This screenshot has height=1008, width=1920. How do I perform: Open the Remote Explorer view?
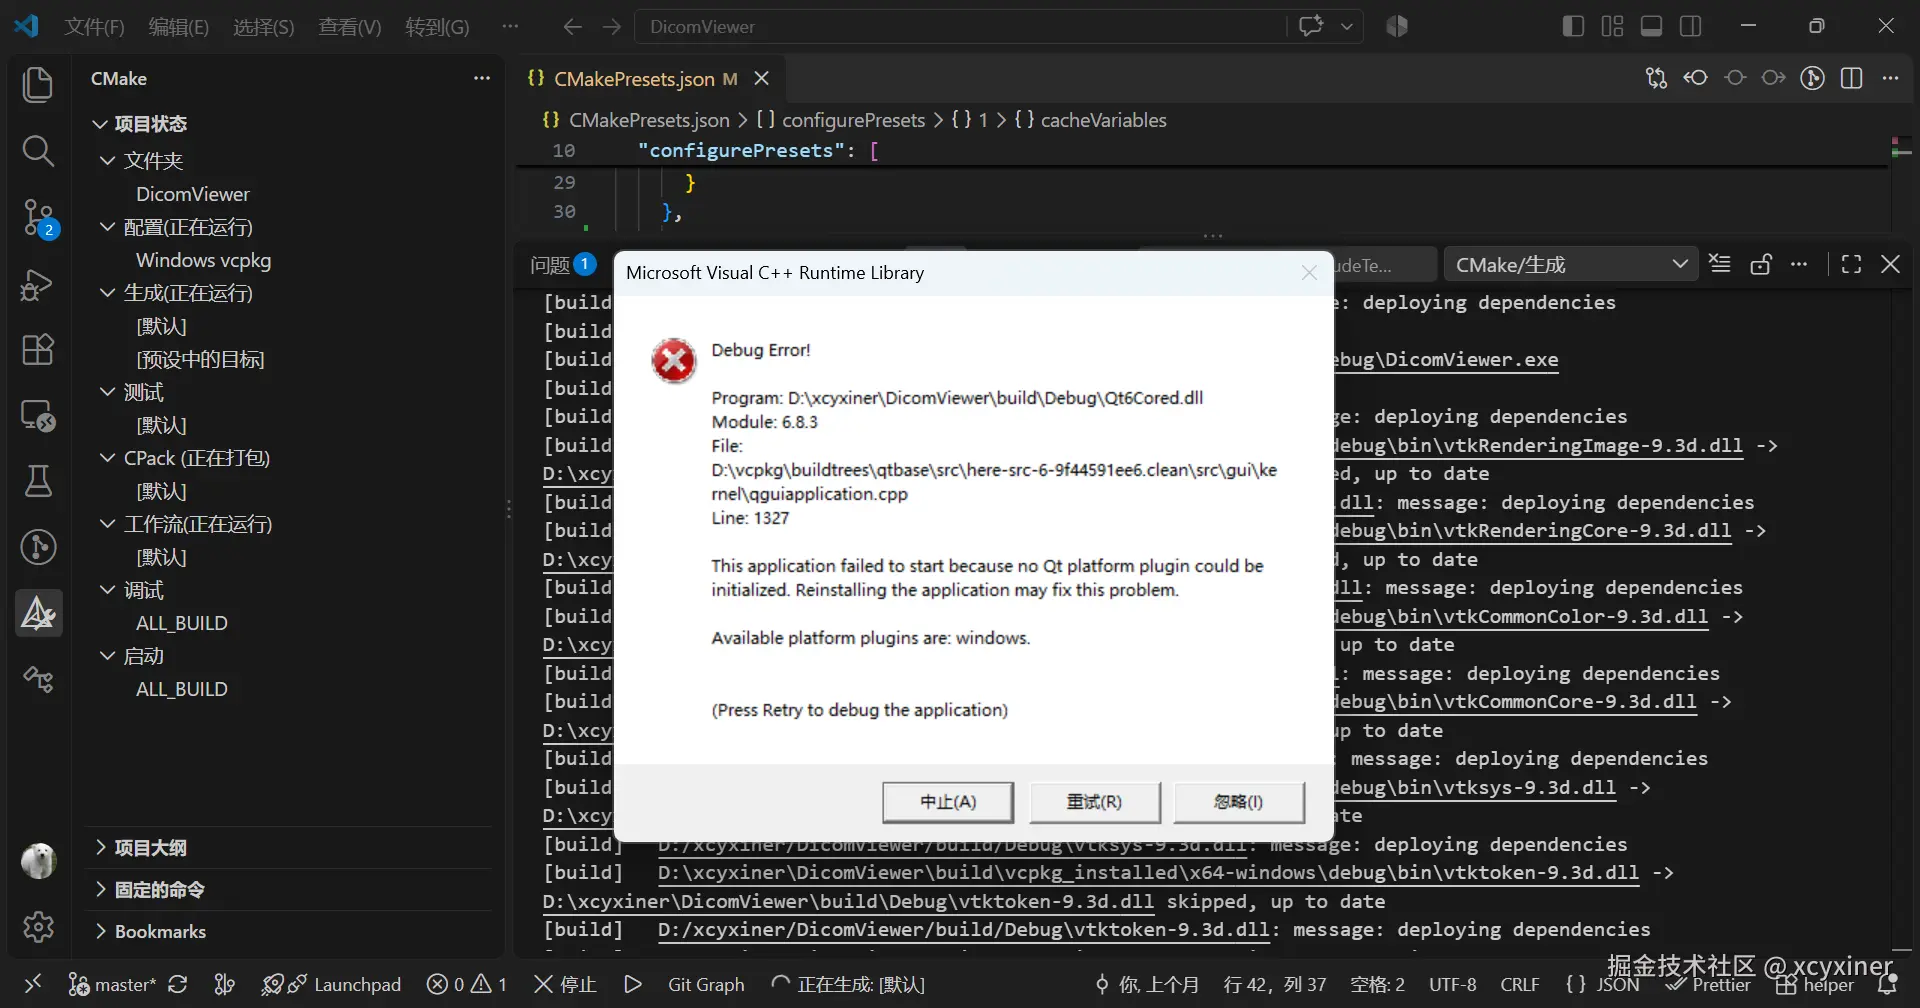click(38, 416)
